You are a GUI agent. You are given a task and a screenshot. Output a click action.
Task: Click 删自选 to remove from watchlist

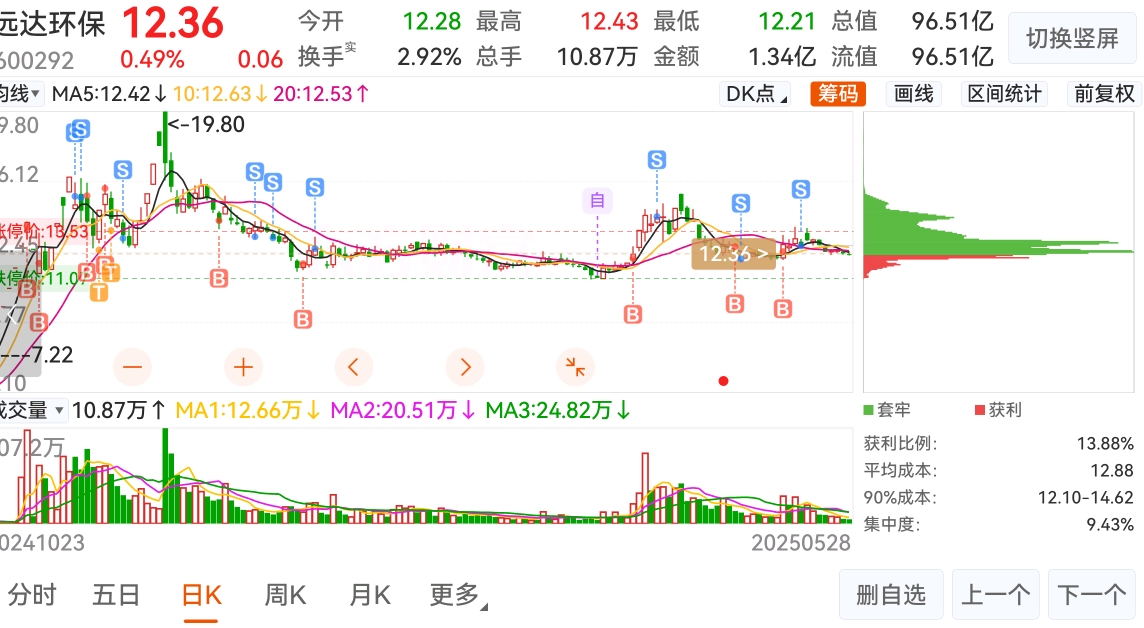891,595
